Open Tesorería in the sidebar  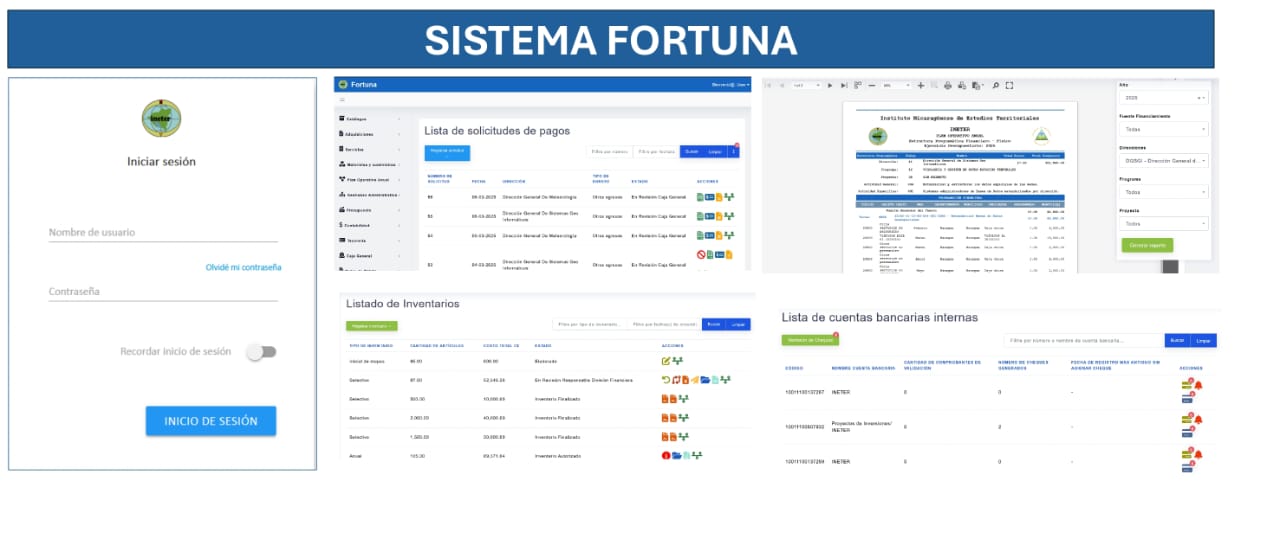click(x=369, y=241)
